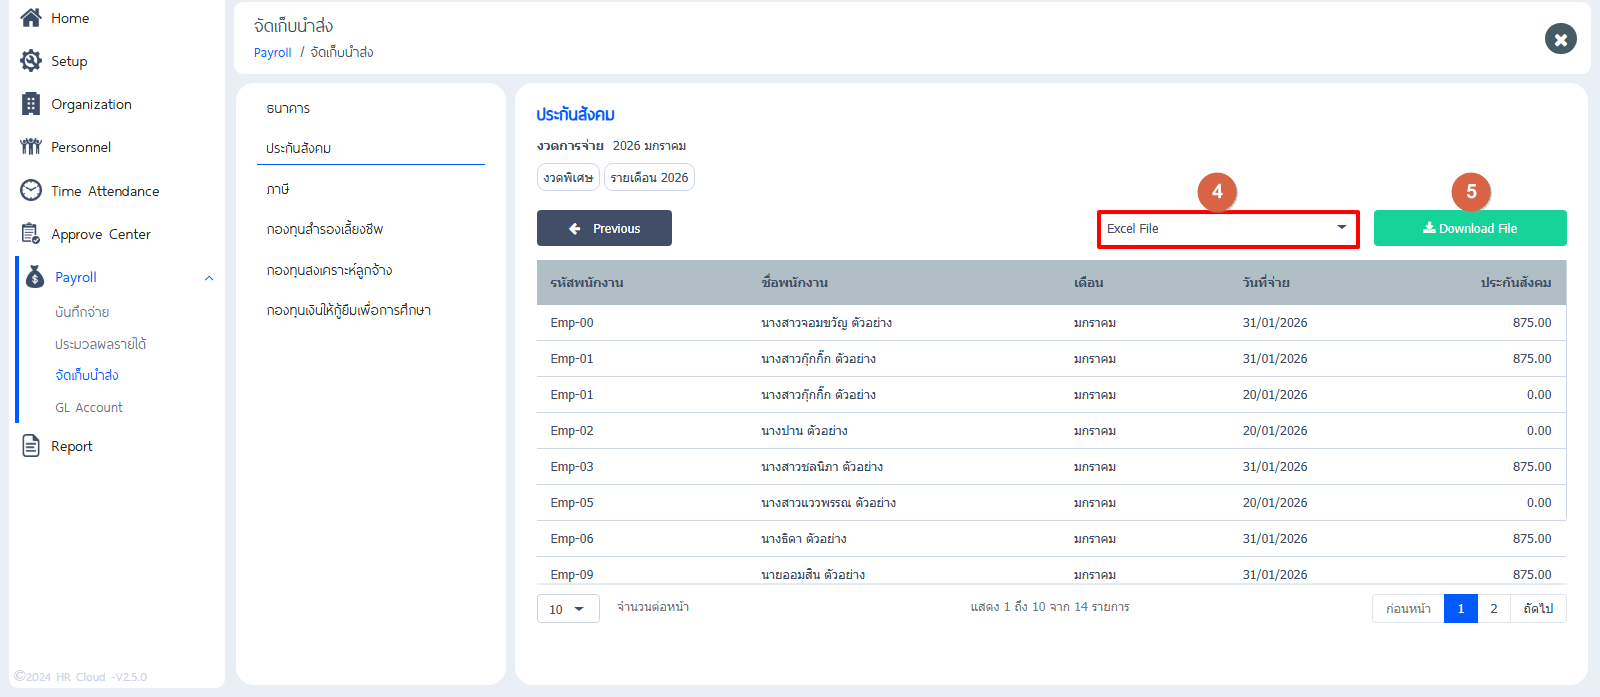
Task: Click the Report document icon
Action: (x=31, y=446)
